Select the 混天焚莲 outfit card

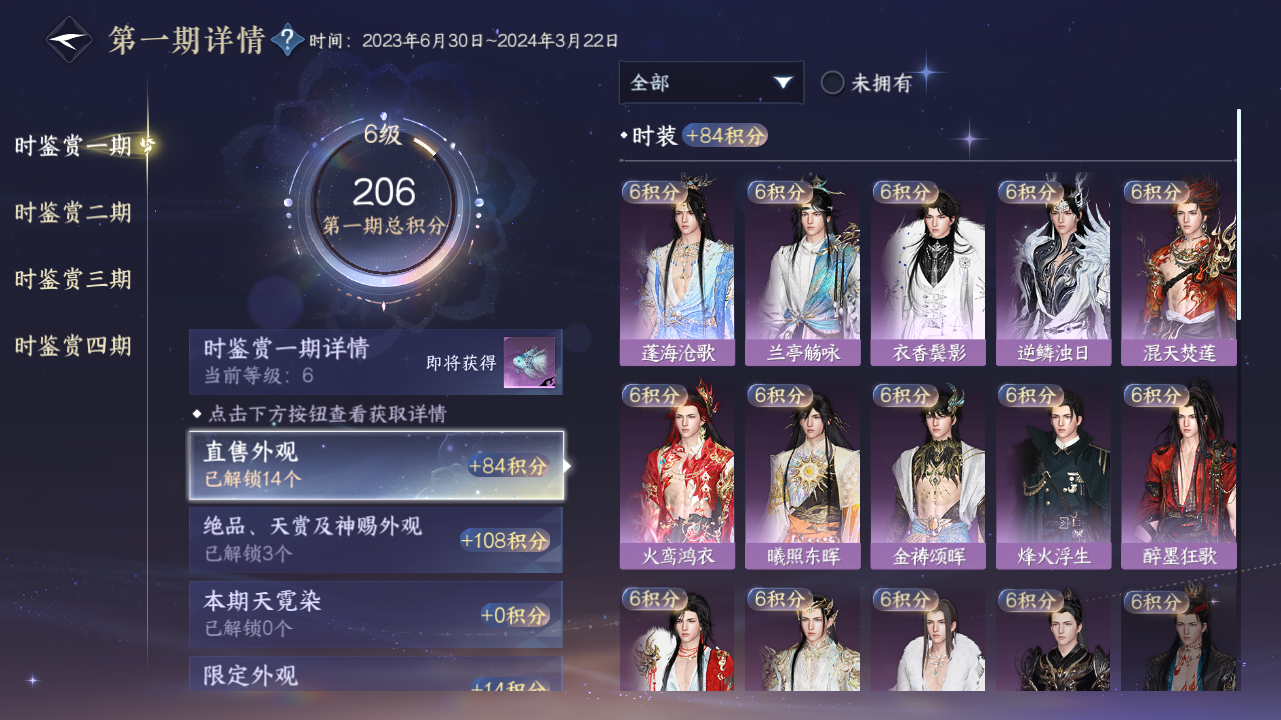pos(1179,273)
